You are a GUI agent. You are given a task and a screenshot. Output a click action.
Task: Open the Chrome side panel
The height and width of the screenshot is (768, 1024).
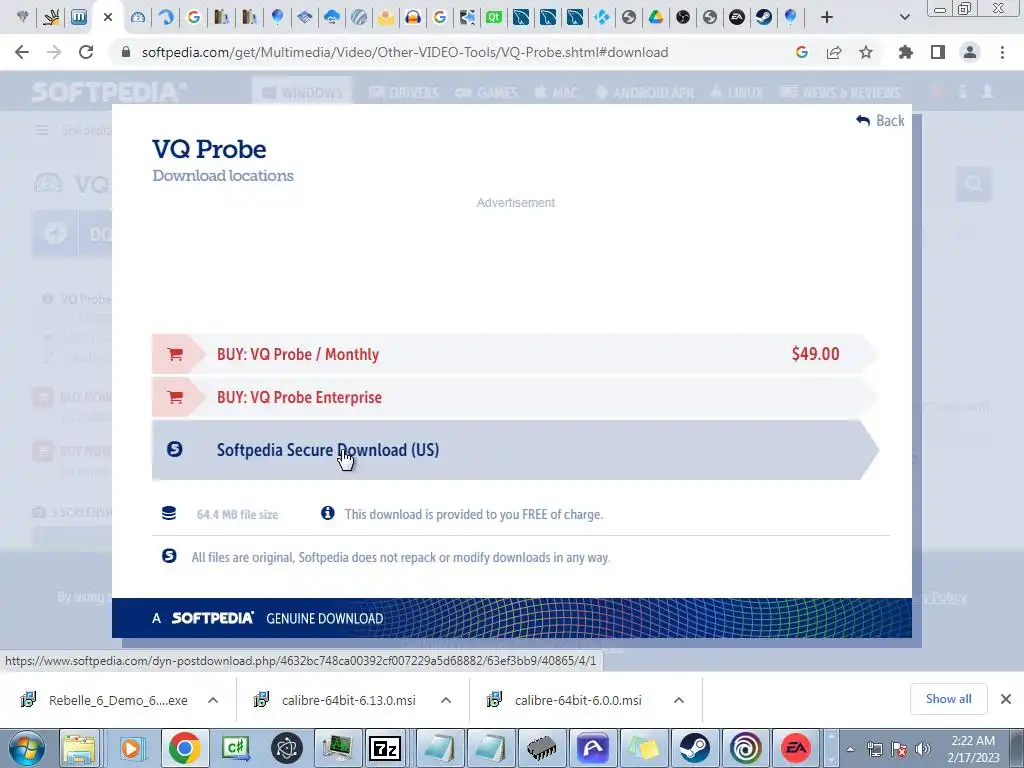click(x=938, y=52)
